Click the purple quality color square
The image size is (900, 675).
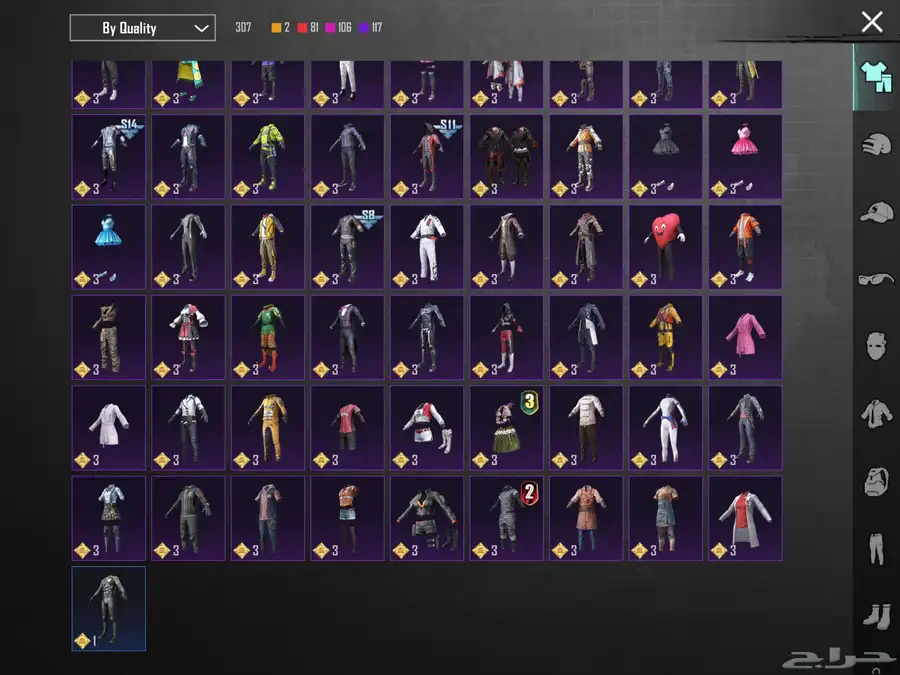point(364,28)
